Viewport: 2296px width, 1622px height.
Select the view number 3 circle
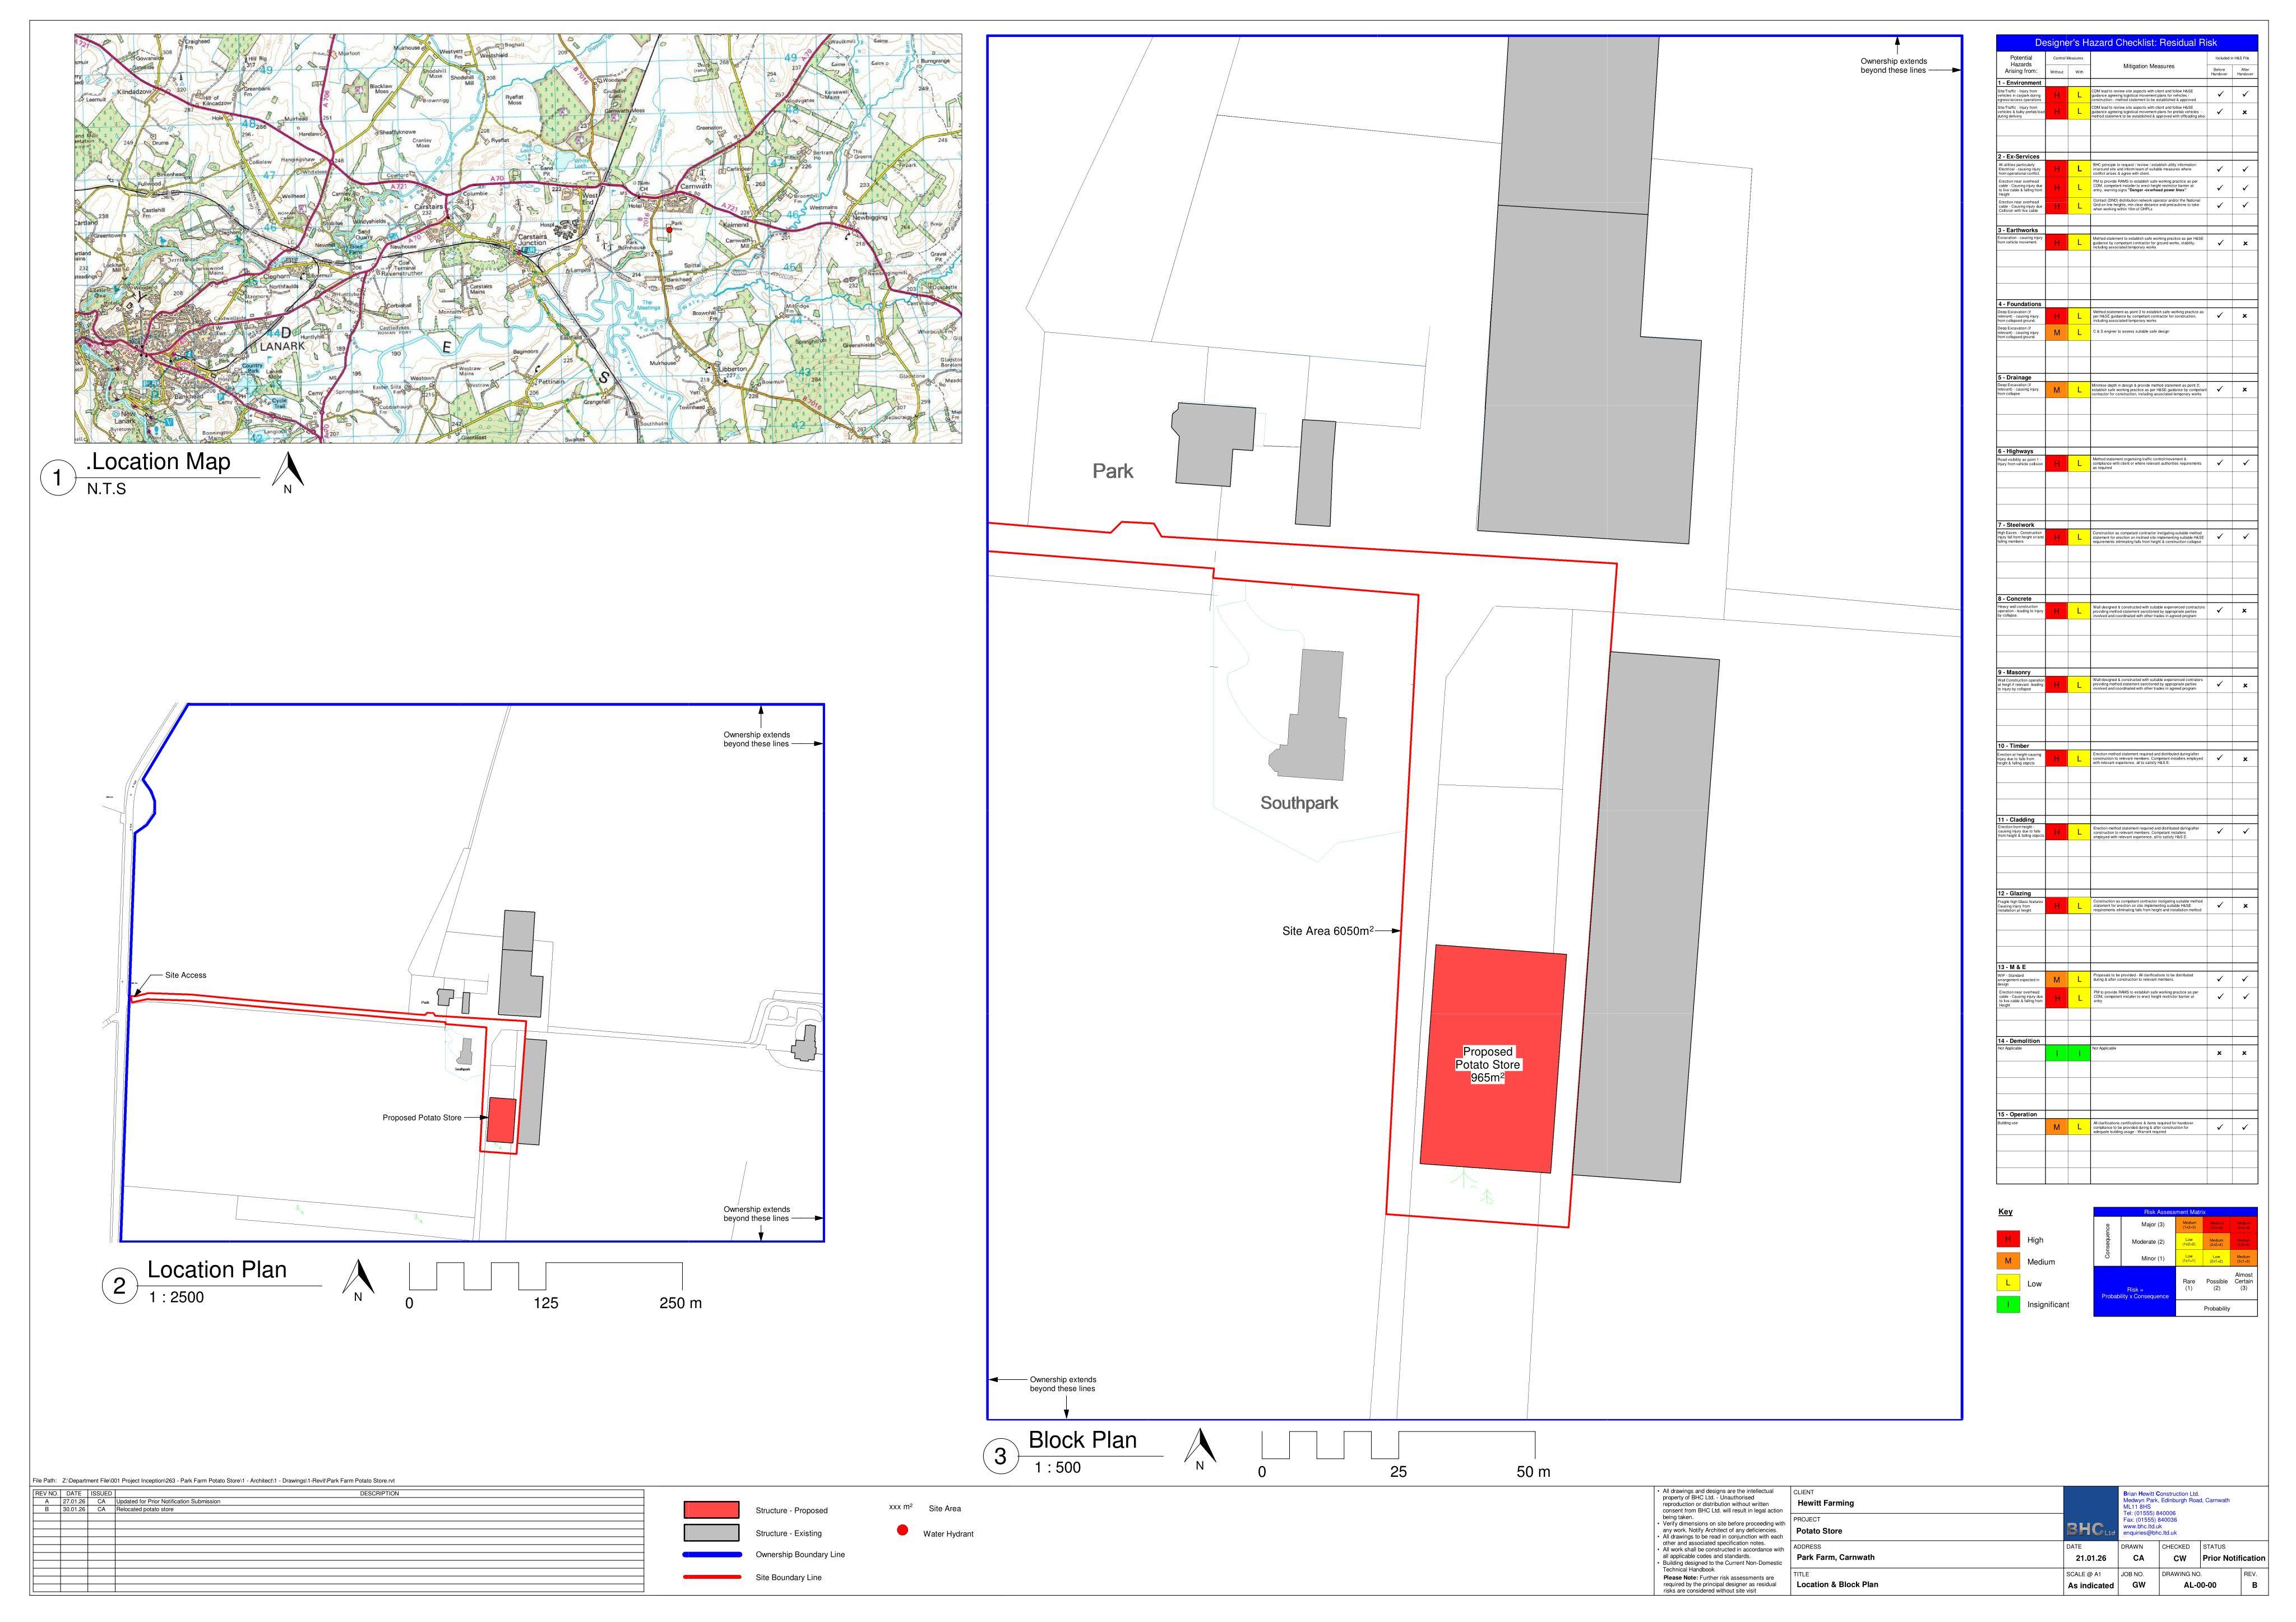click(1000, 1457)
